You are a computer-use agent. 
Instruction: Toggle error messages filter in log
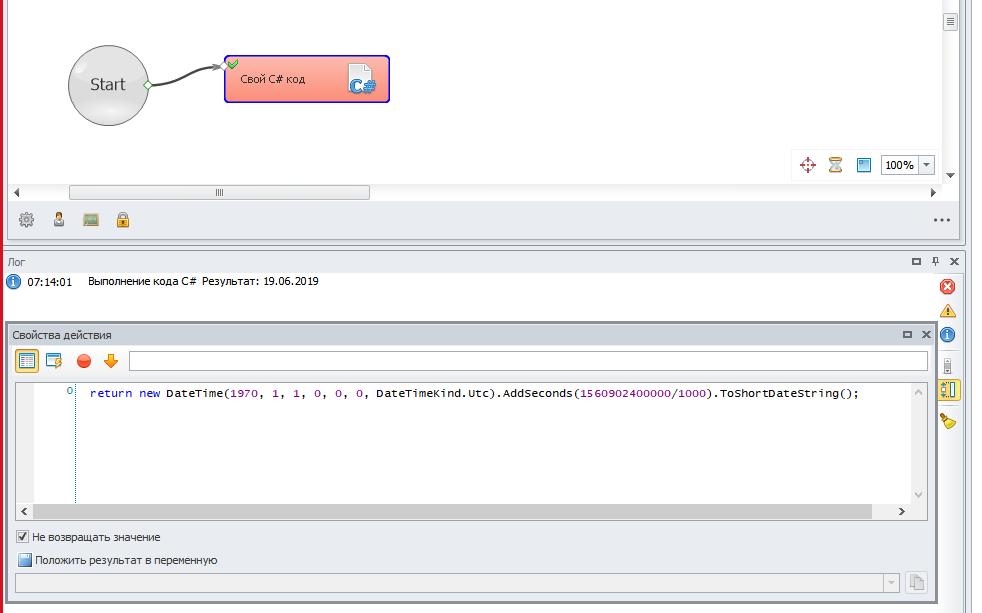point(948,287)
